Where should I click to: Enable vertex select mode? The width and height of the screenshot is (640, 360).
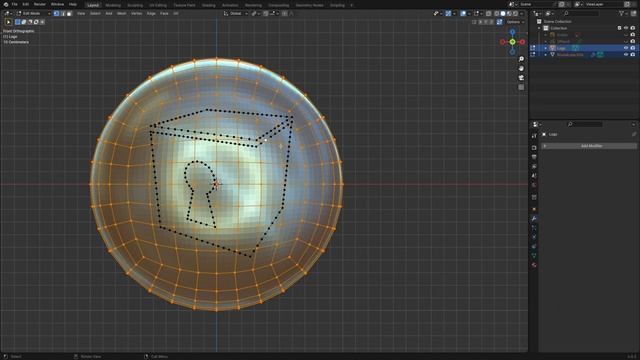point(56,13)
